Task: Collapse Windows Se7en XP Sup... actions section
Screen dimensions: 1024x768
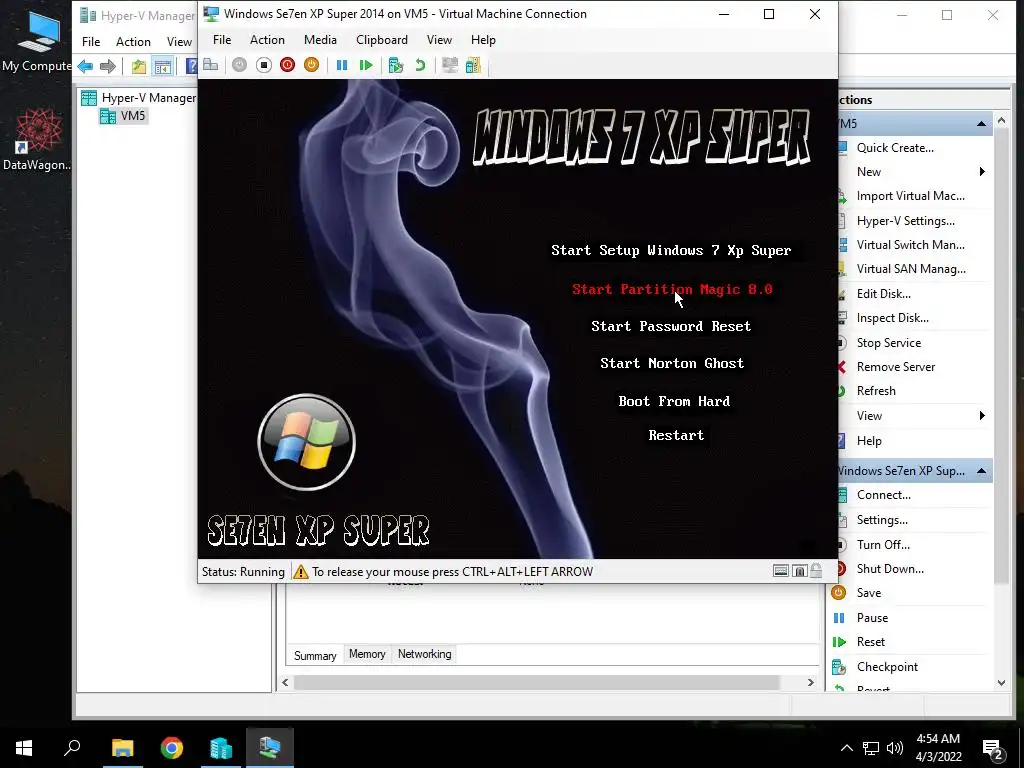Action: click(981, 471)
